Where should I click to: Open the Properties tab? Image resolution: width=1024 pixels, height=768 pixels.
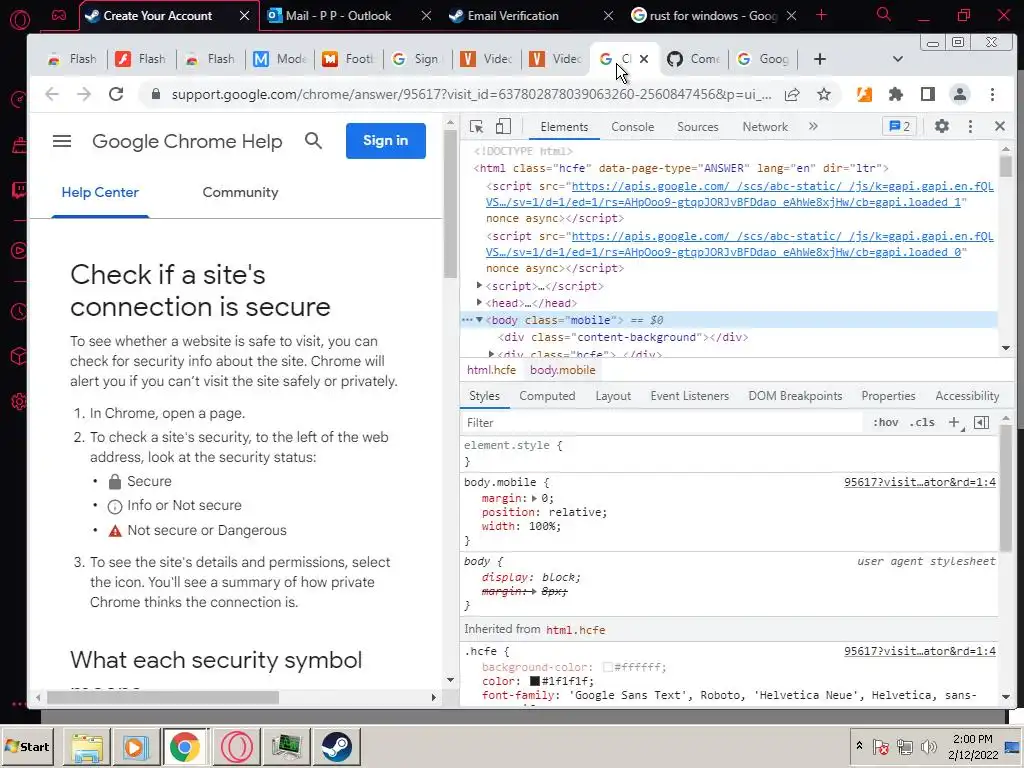(x=888, y=396)
